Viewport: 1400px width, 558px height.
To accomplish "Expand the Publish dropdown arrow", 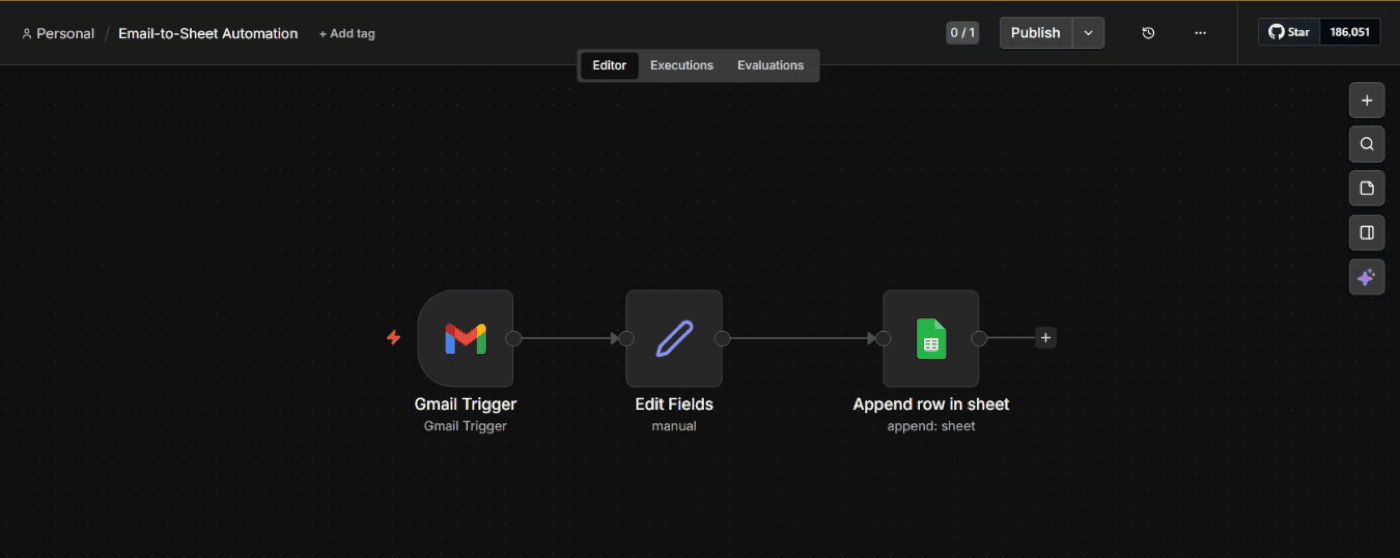I will pos(1088,33).
